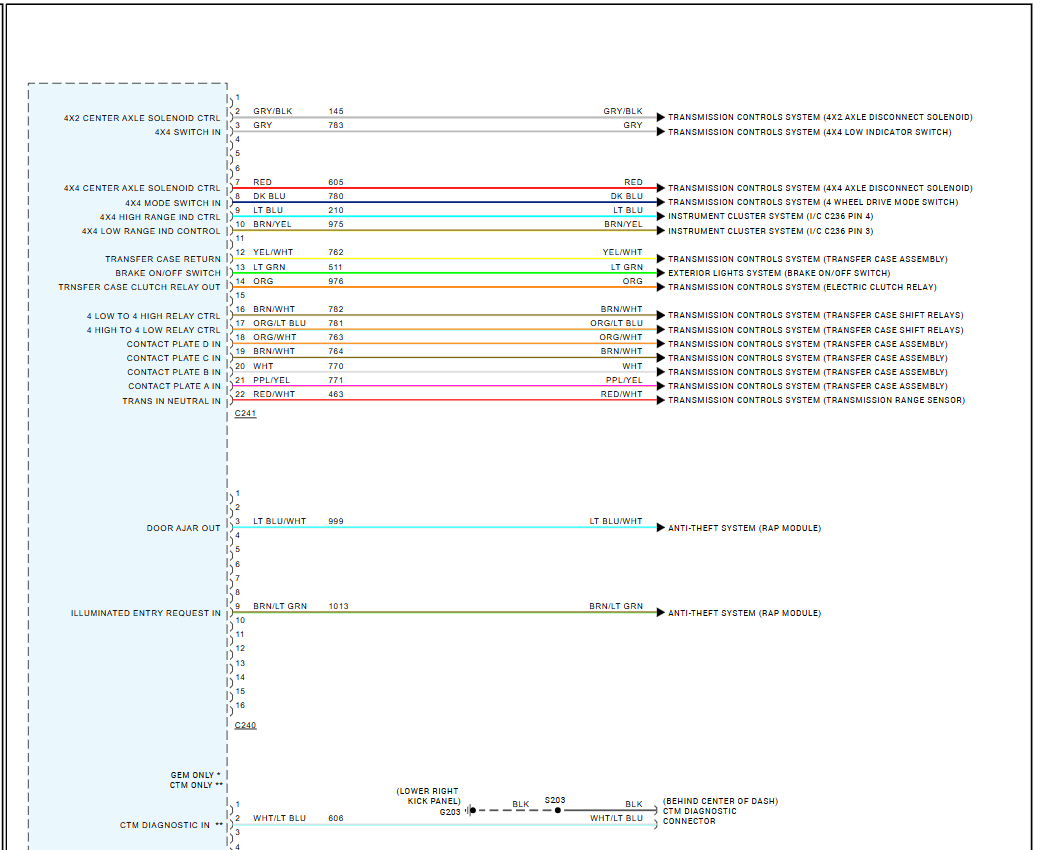This screenshot has width=1048, height=850.
Task: Click the Lower Right Kick Panel note
Action: point(428,796)
